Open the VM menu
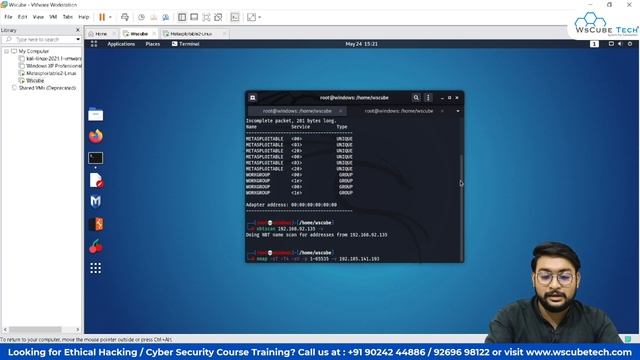Image resolution: width=640 pixels, height=360 pixels. (53, 17)
